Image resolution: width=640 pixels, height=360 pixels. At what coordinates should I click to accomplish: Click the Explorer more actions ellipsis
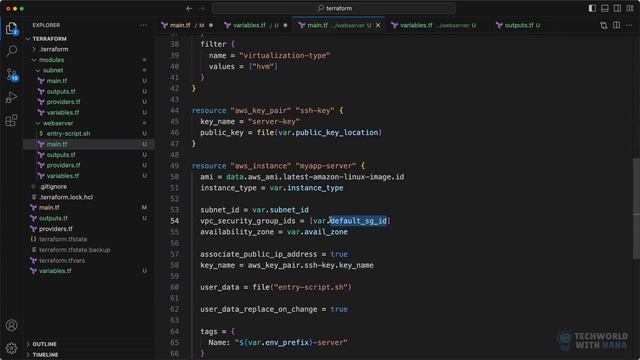[144, 25]
